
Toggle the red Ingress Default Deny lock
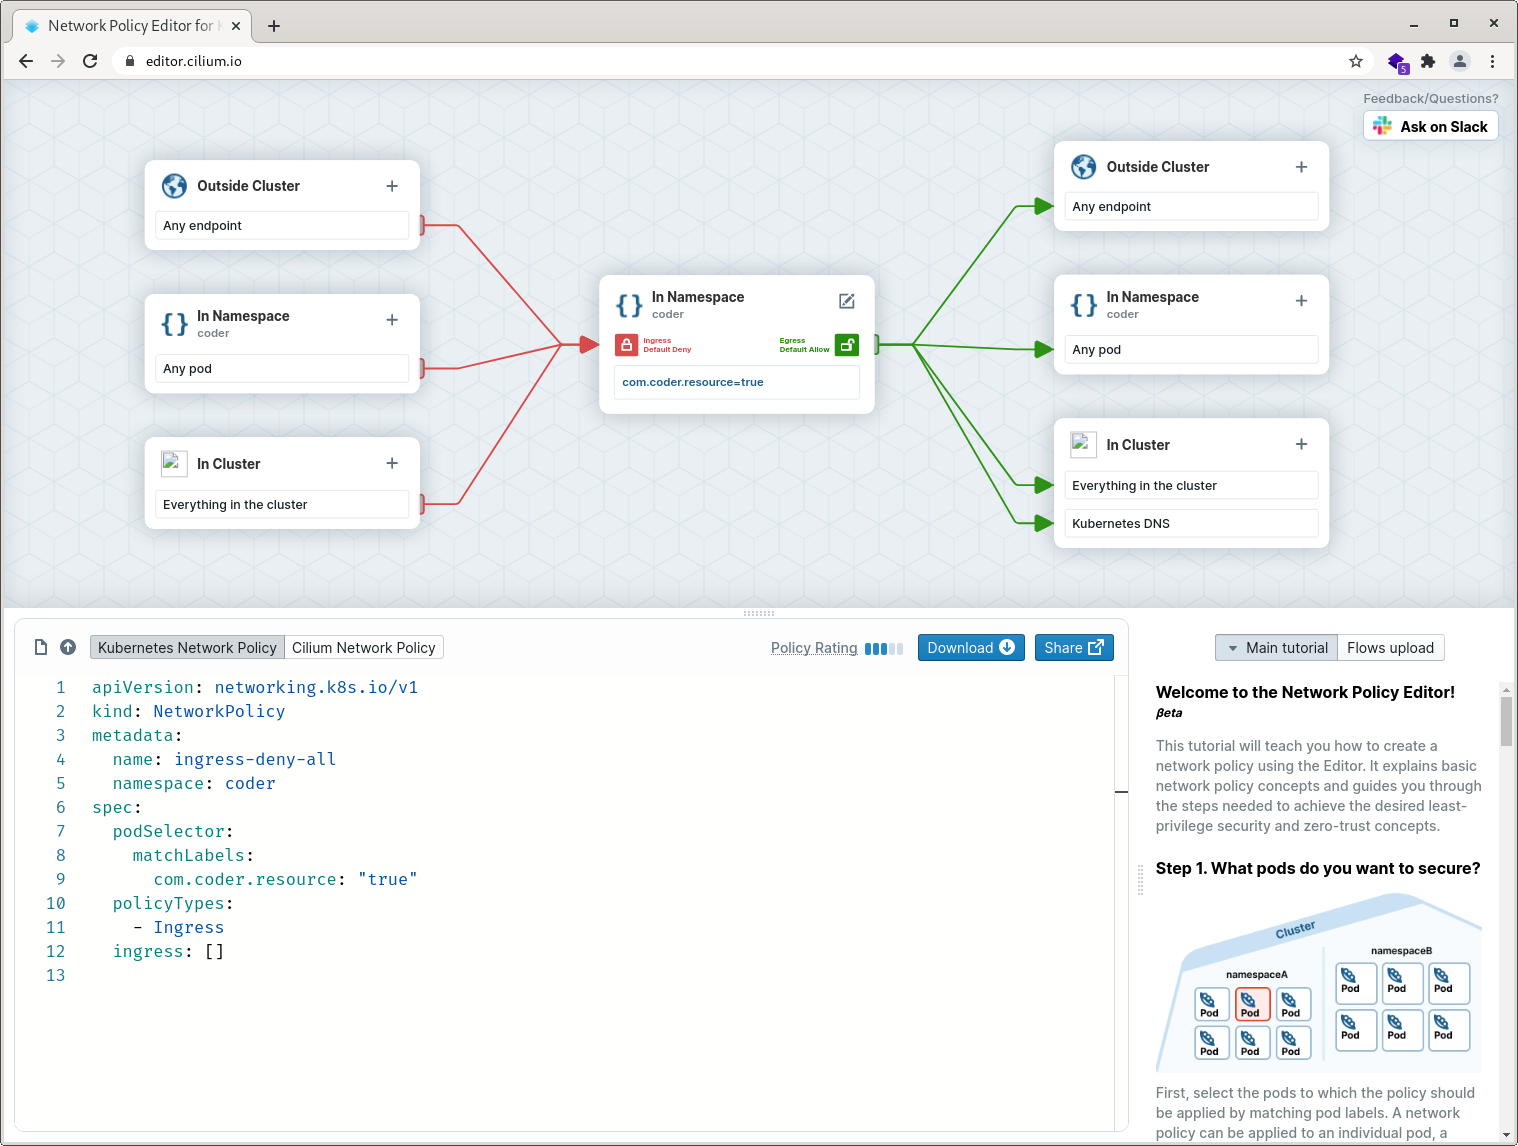[626, 345]
